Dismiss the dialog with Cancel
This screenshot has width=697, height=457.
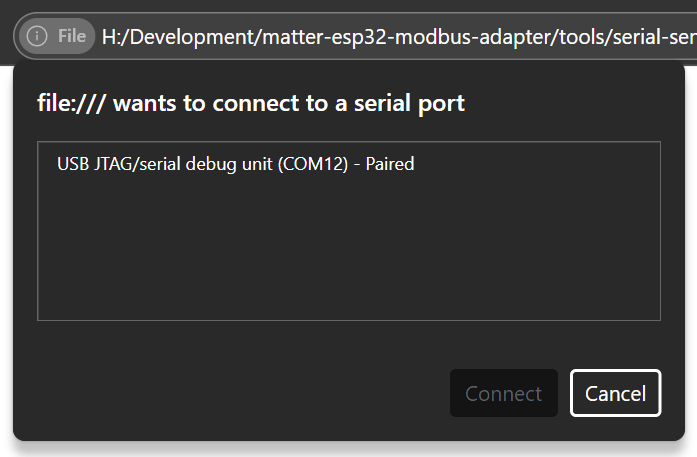click(x=615, y=393)
